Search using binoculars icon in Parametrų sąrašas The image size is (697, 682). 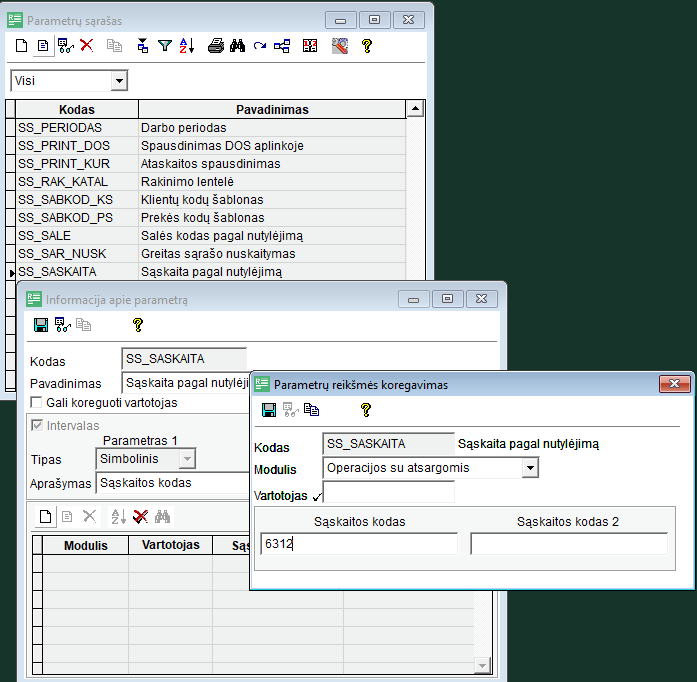tap(237, 45)
